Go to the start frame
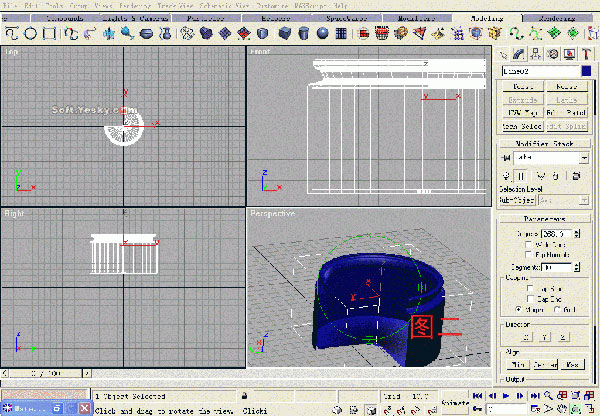This screenshot has width=600, height=416. tap(477, 395)
